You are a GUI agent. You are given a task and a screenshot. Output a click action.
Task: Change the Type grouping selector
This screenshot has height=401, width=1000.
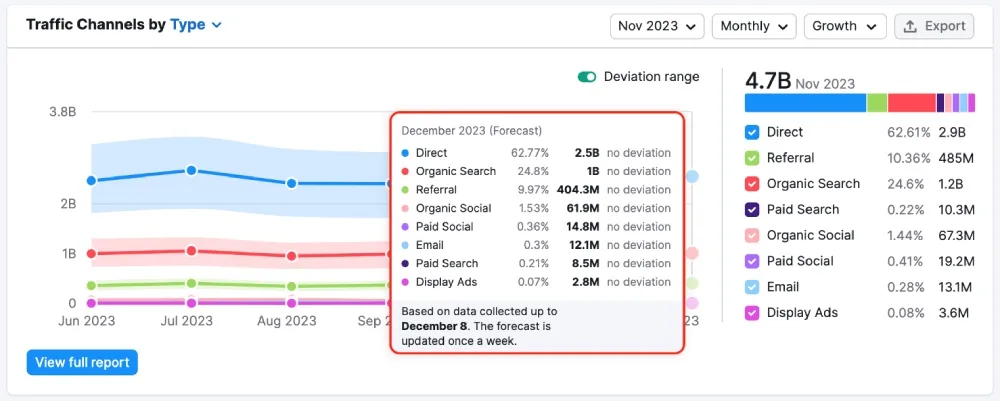[x=196, y=25]
